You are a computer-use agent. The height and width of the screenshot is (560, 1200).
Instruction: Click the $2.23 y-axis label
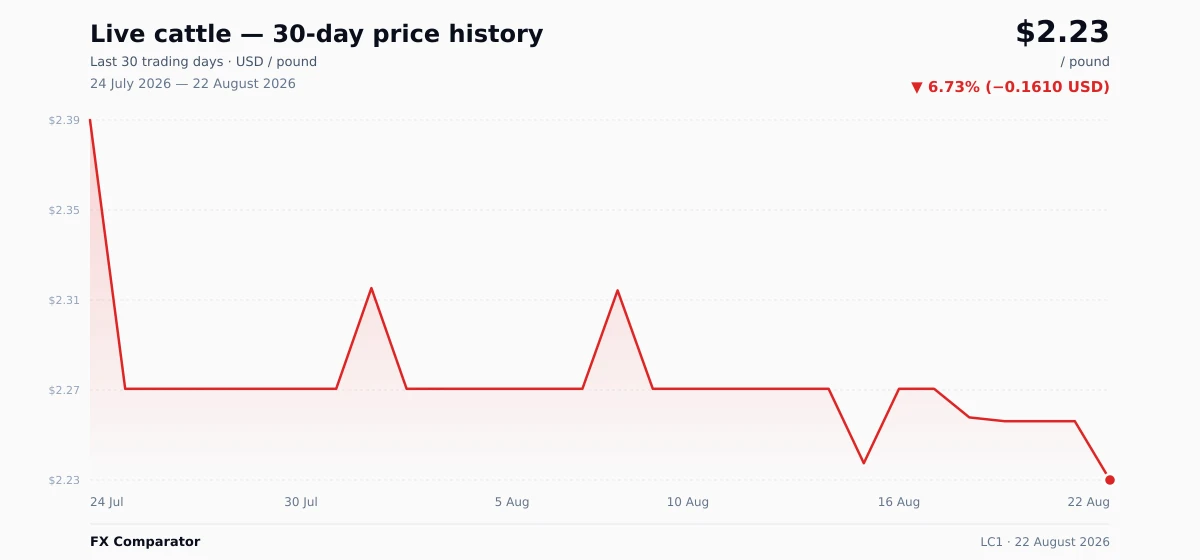point(64,480)
